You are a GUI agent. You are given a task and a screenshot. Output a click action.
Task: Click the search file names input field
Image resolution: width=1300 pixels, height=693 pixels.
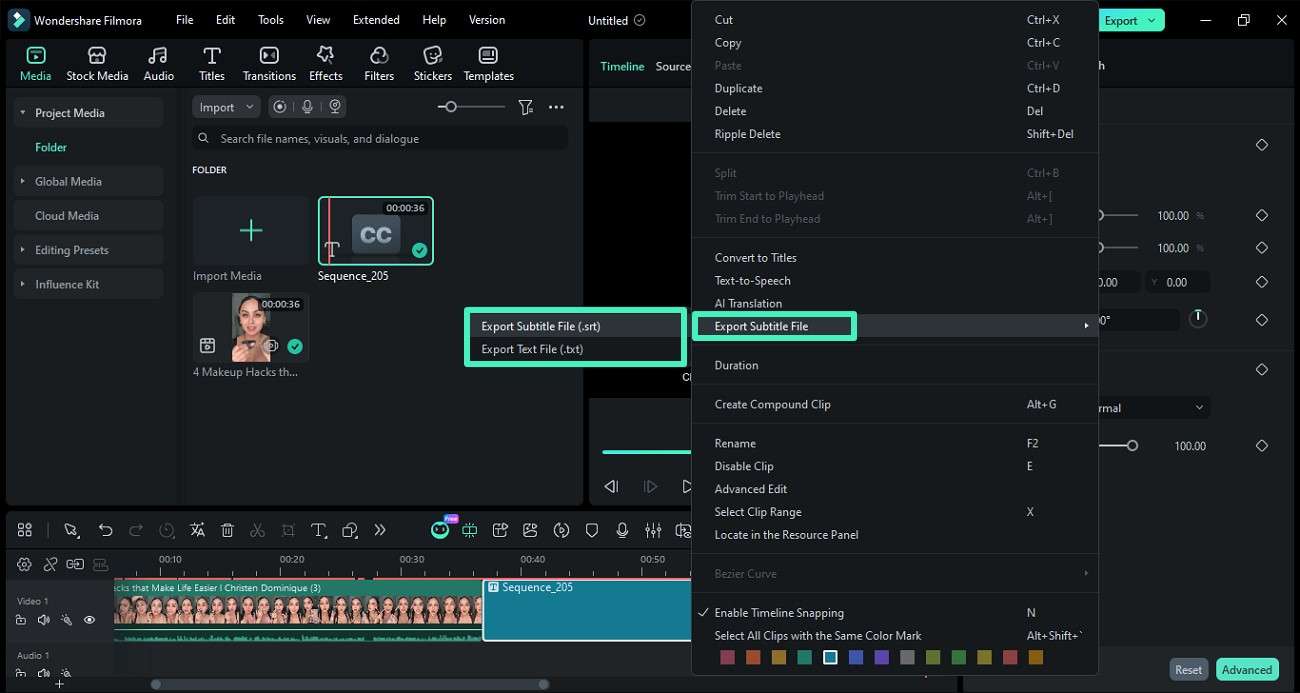tap(380, 138)
